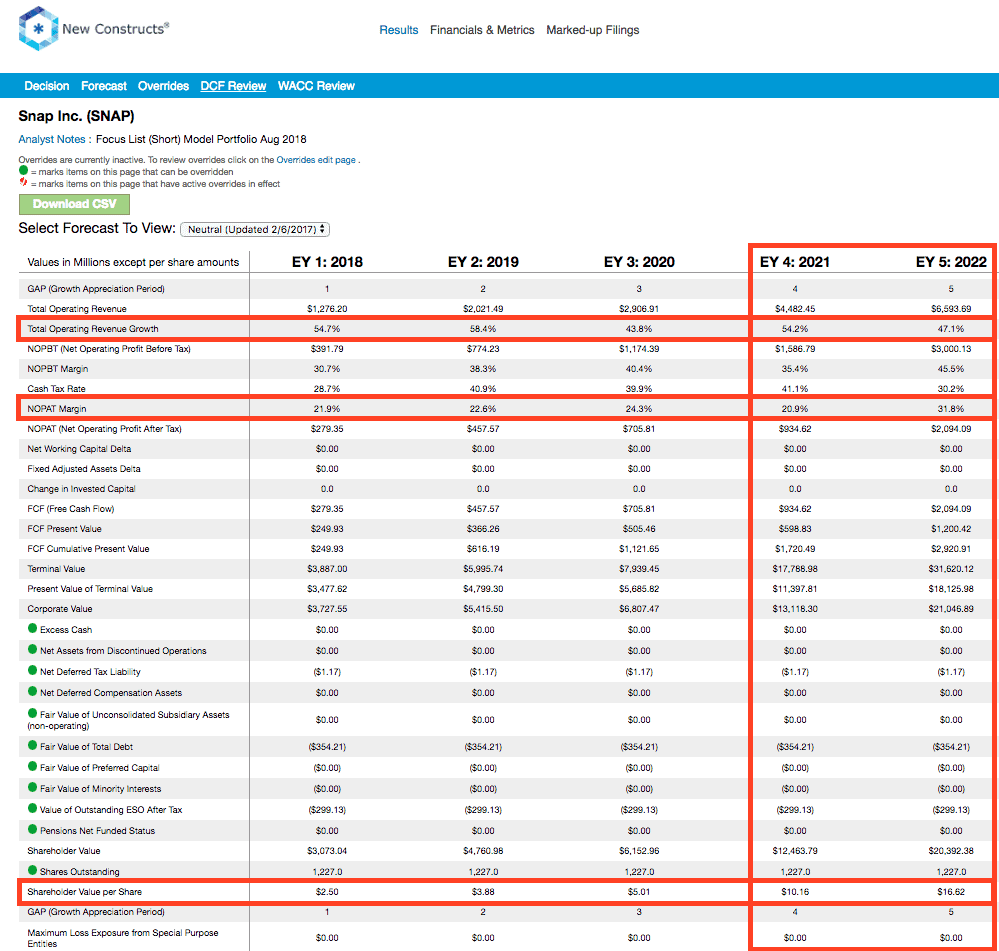999x951 pixels.
Task: Click the EY 5: 2022 column header
Action: 951,262
